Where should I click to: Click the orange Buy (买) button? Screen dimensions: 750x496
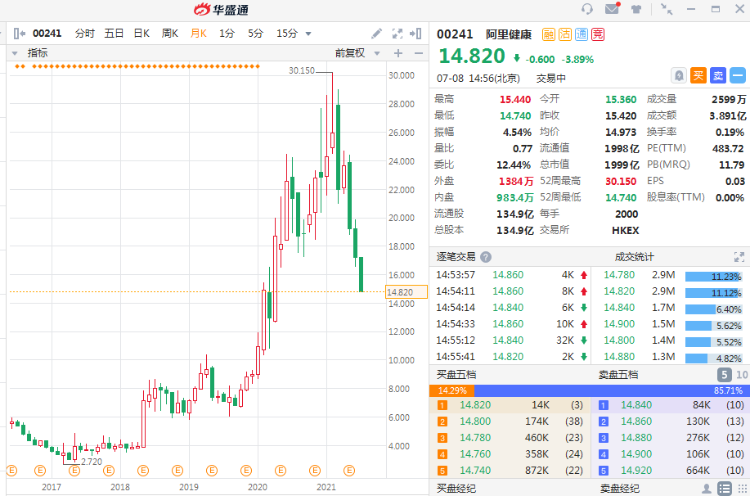tap(698, 75)
